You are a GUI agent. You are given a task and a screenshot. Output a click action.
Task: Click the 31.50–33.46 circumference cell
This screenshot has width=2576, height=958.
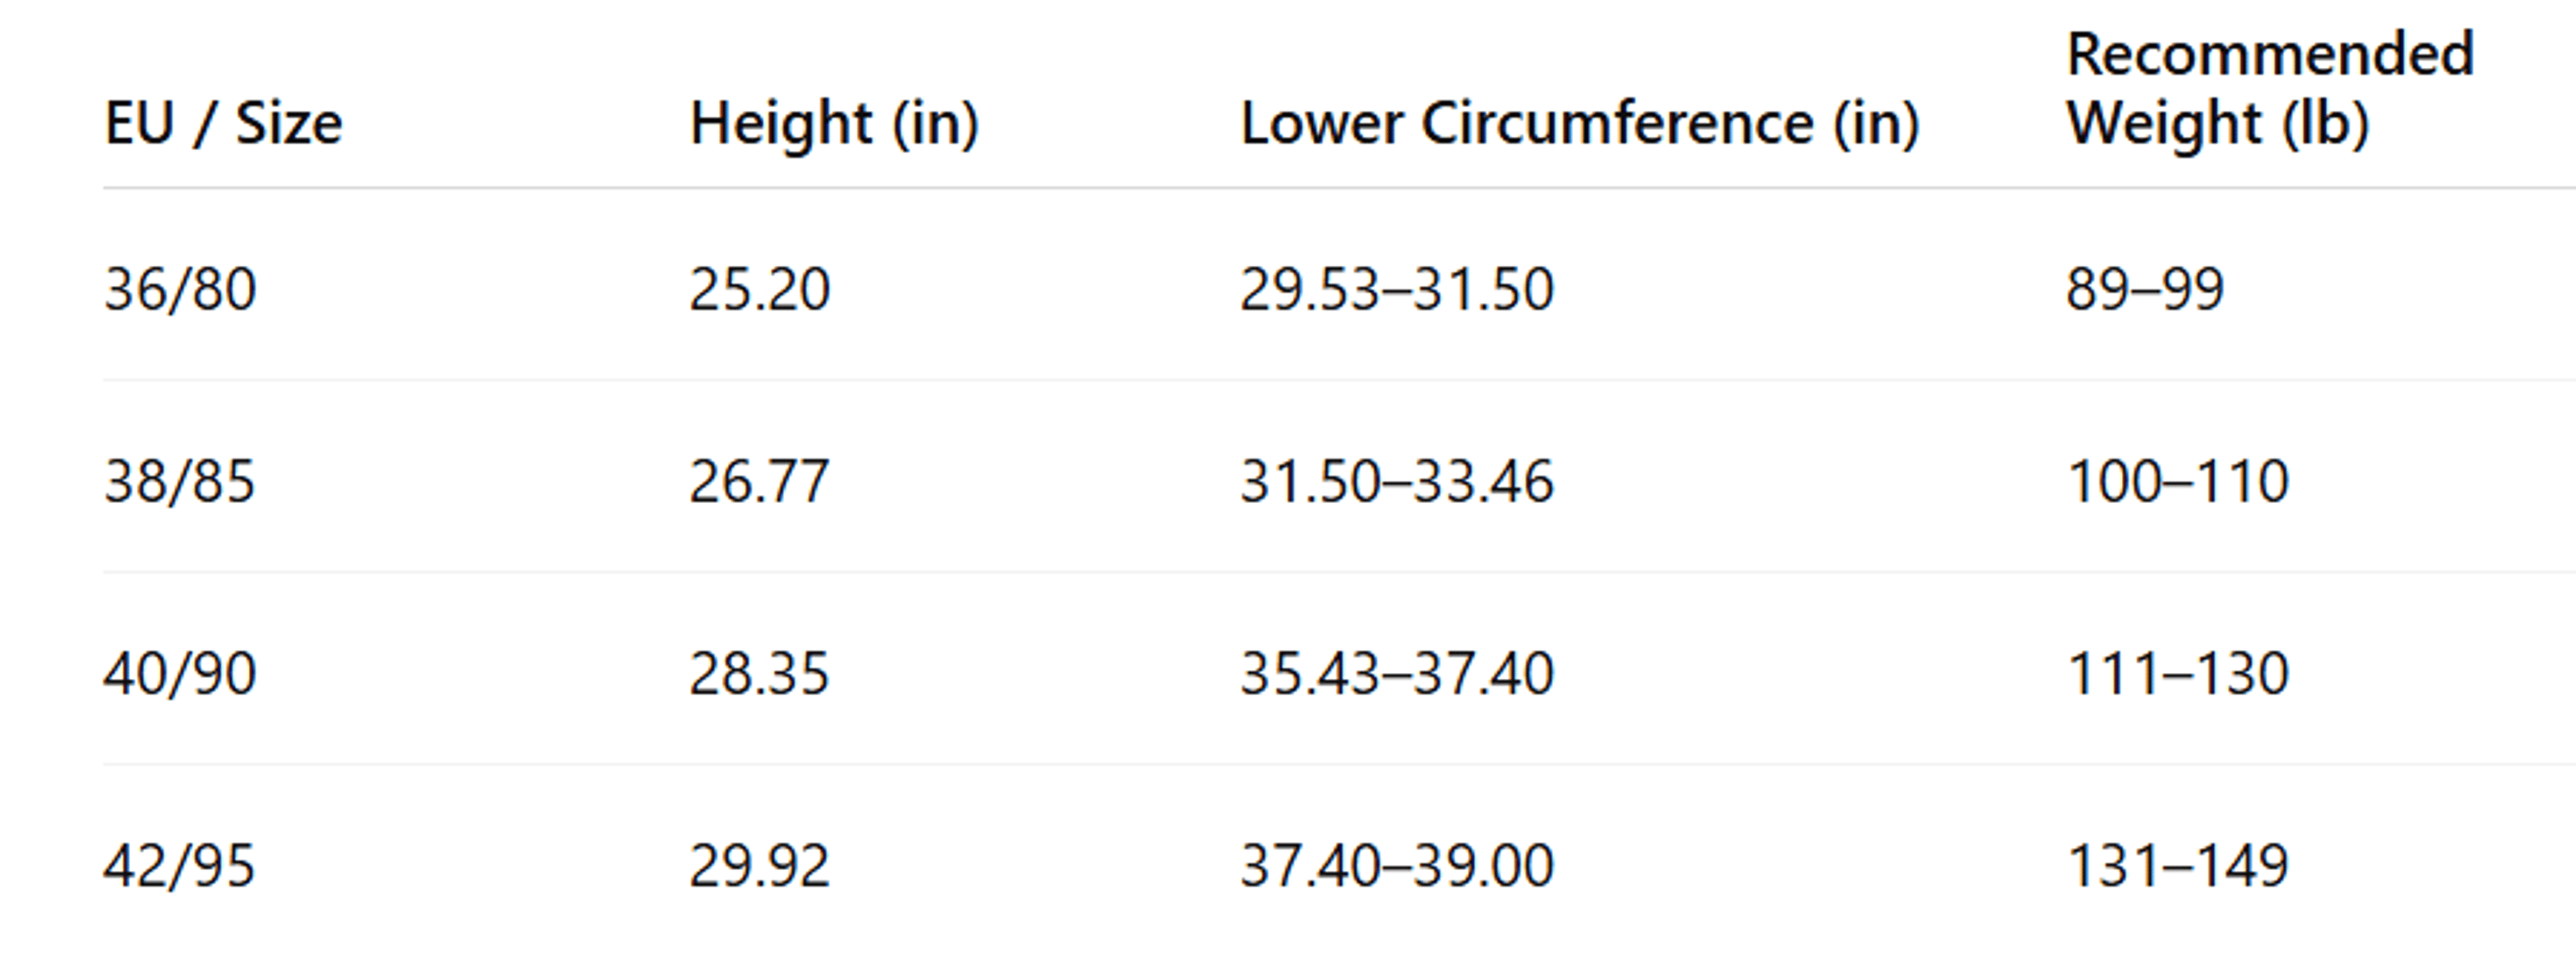pos(1397,482)
